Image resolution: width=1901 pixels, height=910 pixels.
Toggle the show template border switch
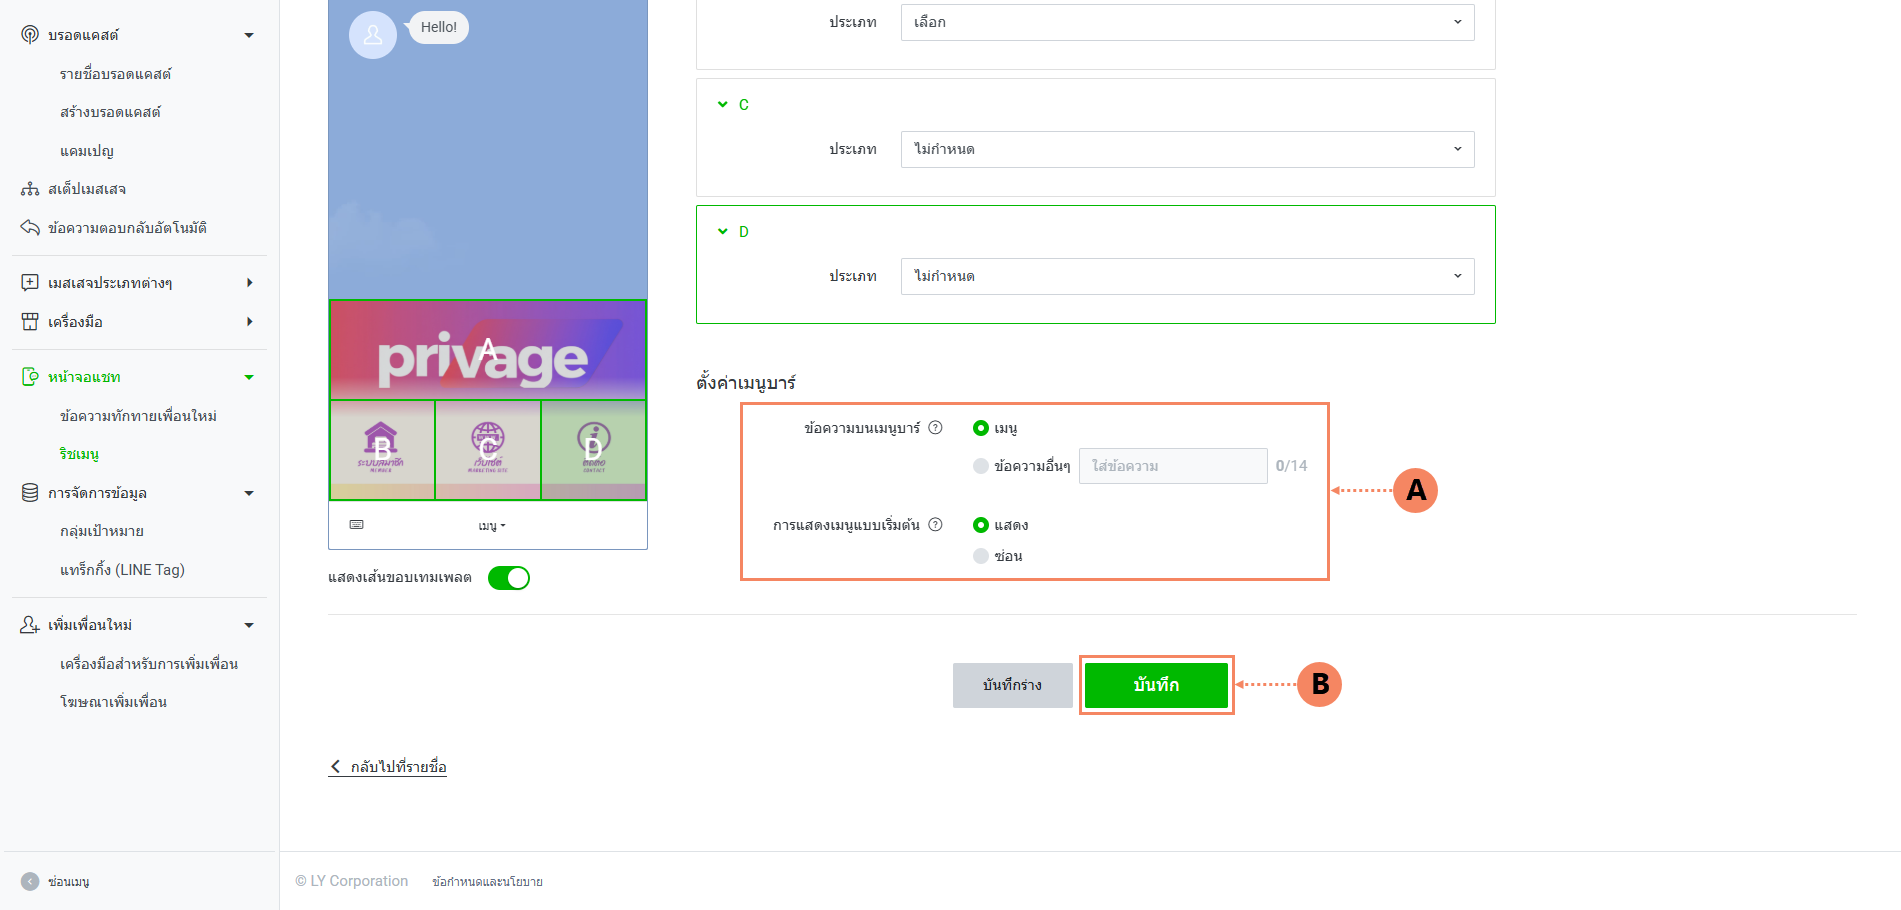pos(508,578)
